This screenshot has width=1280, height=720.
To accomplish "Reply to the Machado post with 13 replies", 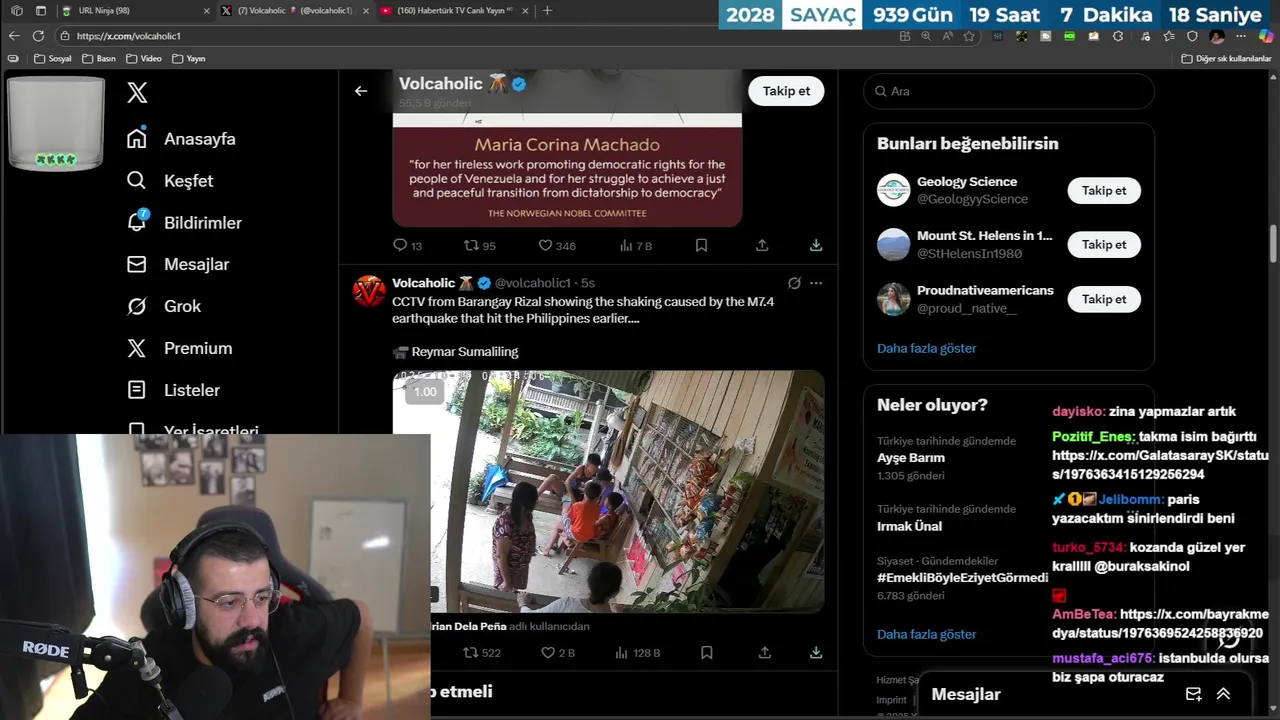I will tap(407, 245).
